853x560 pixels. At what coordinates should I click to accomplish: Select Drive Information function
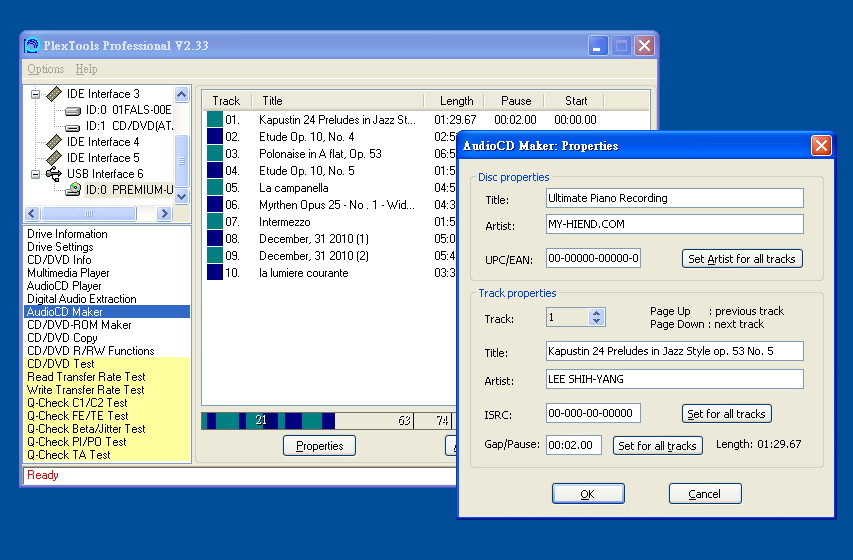point(67,234)
